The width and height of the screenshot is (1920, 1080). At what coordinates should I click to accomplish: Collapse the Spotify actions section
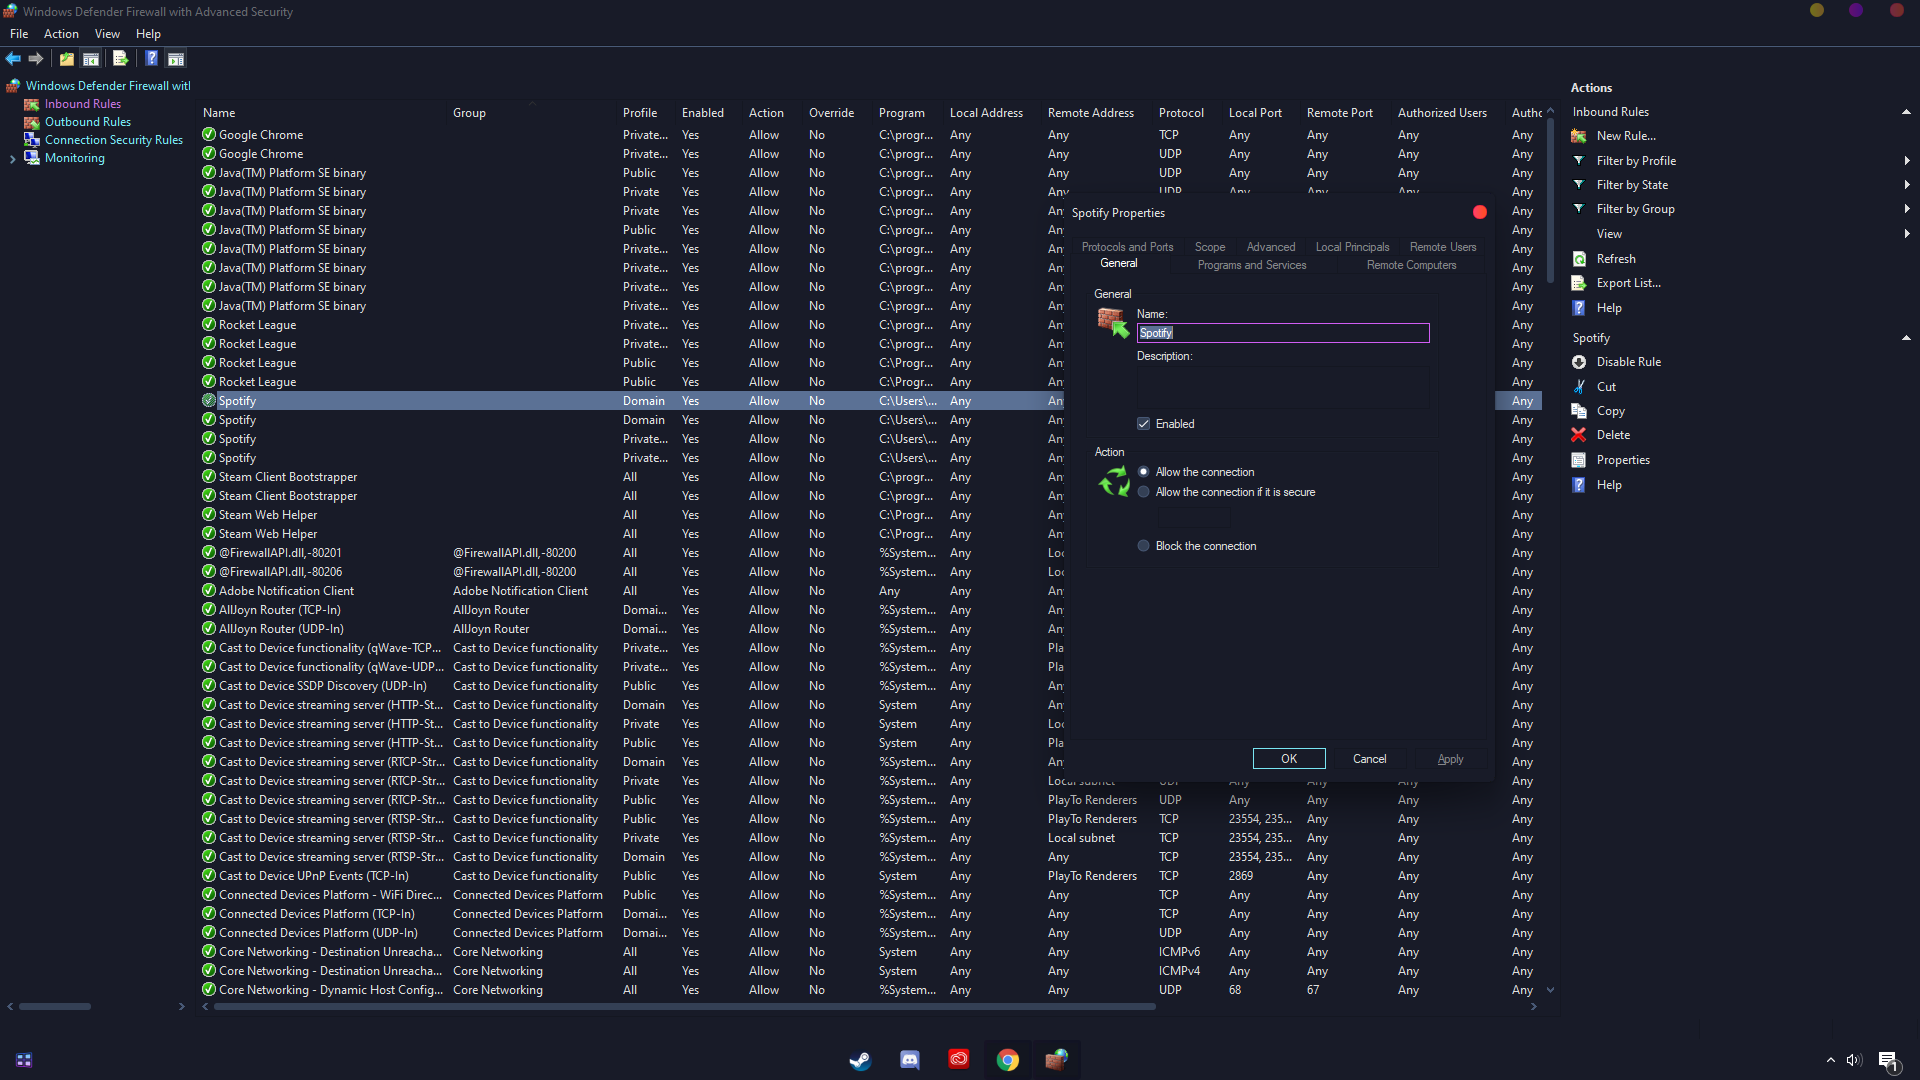[1906, 338]
